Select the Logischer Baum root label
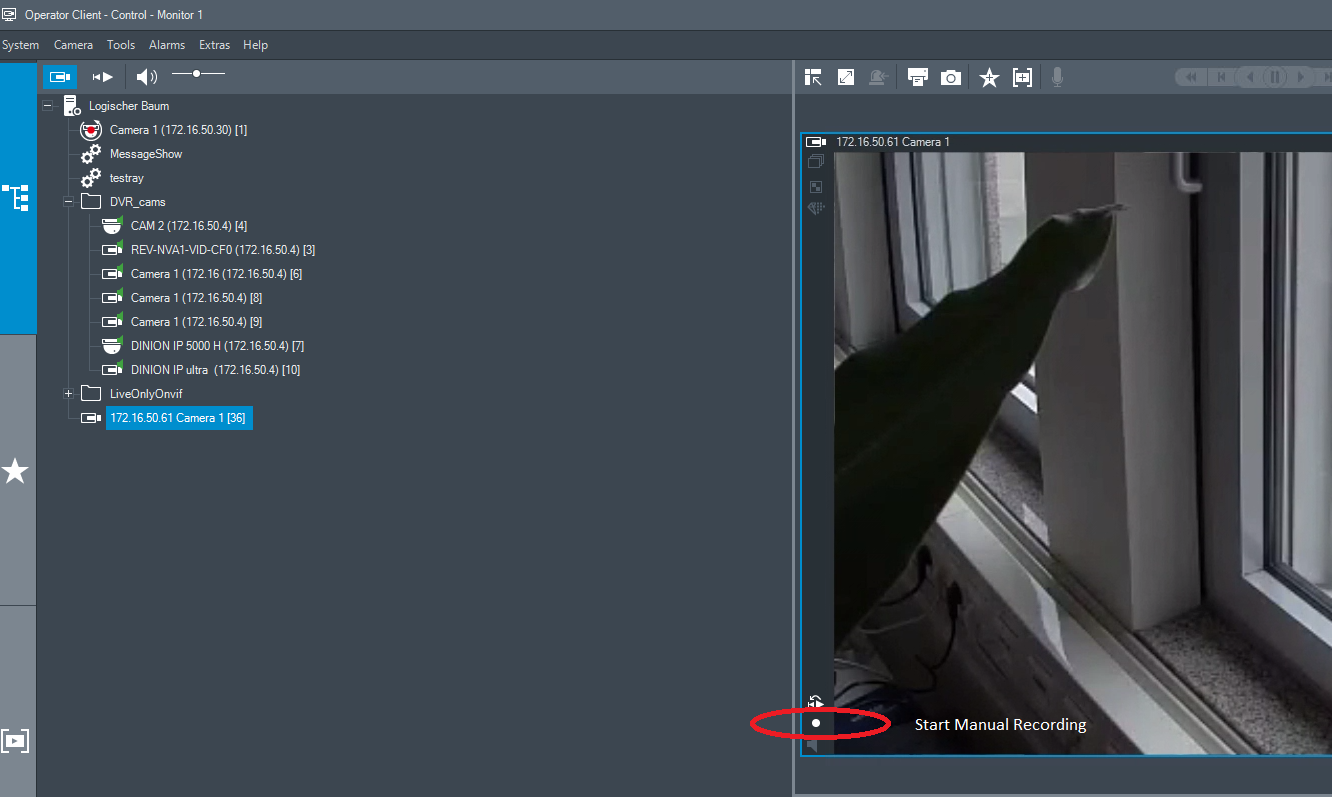The image size is (1332, 797). point(129,106)
